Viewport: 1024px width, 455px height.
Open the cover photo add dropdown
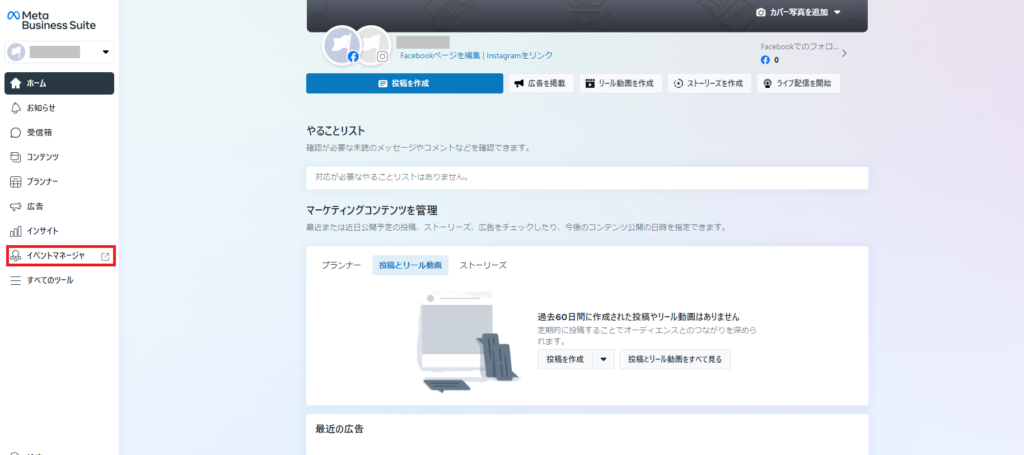837,13
